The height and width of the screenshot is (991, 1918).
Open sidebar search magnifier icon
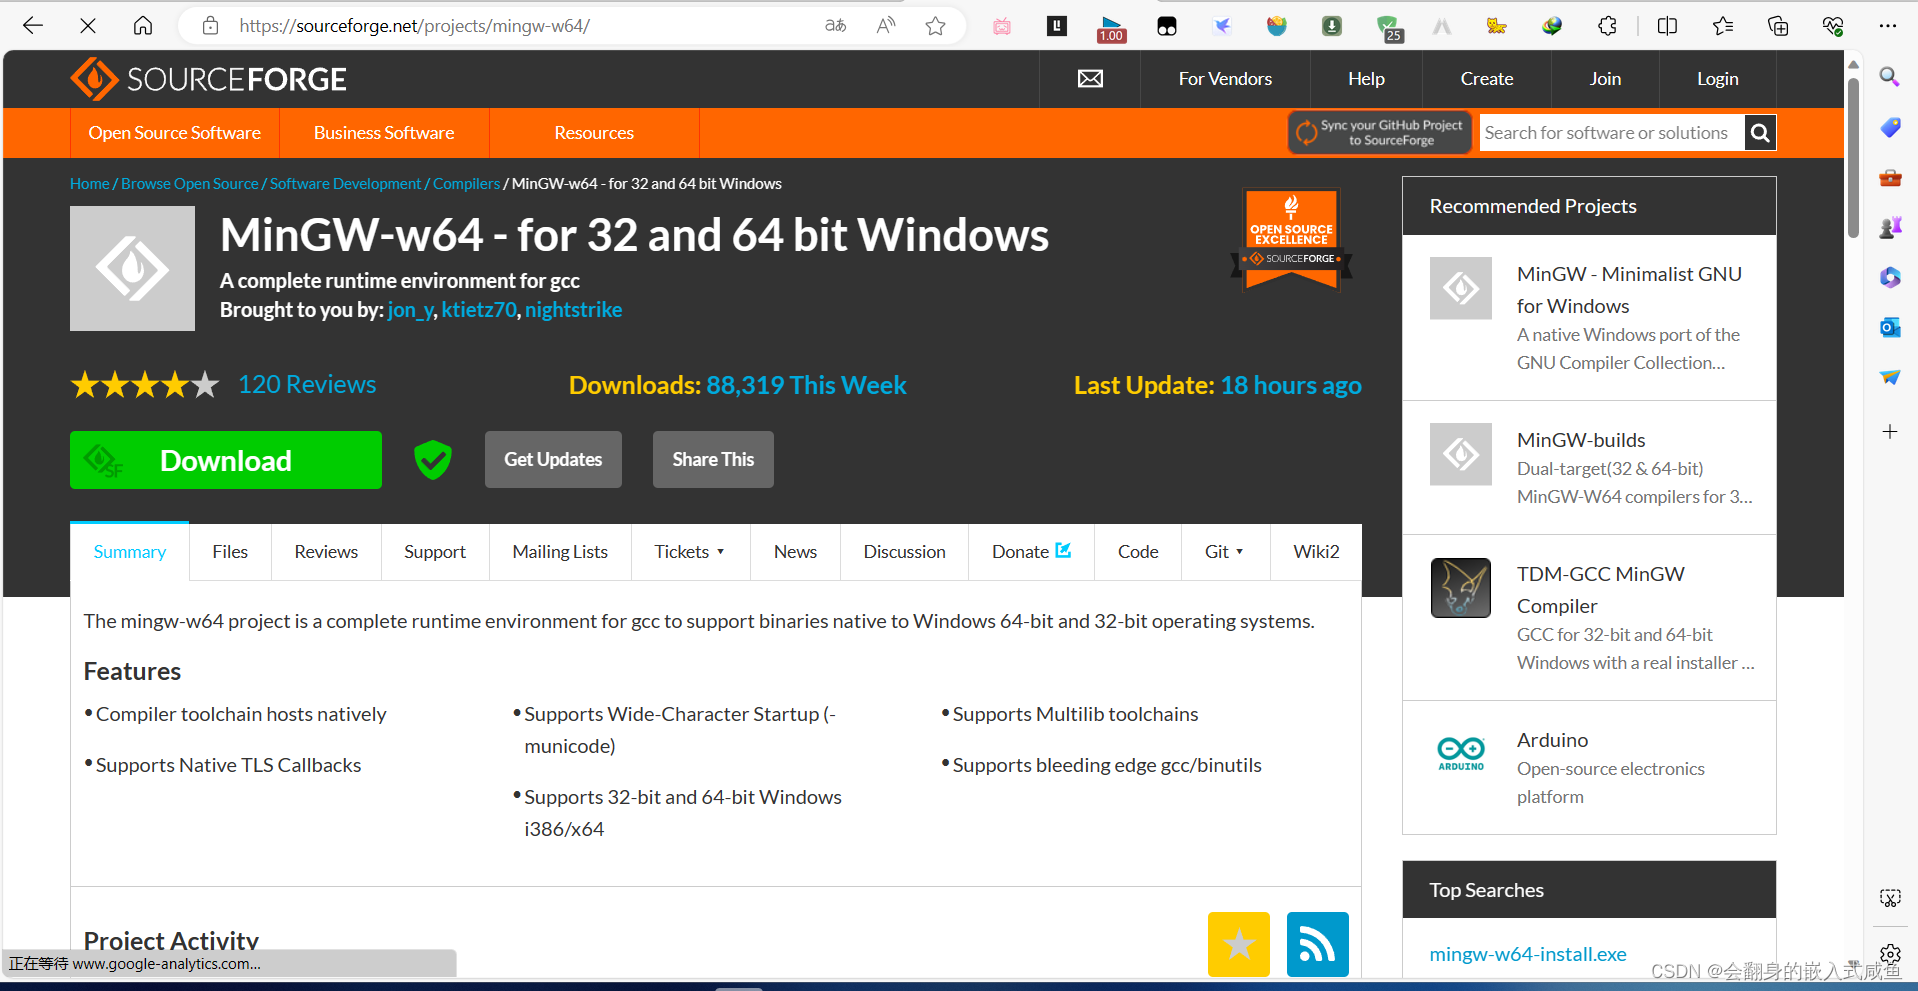(1889, 77)
